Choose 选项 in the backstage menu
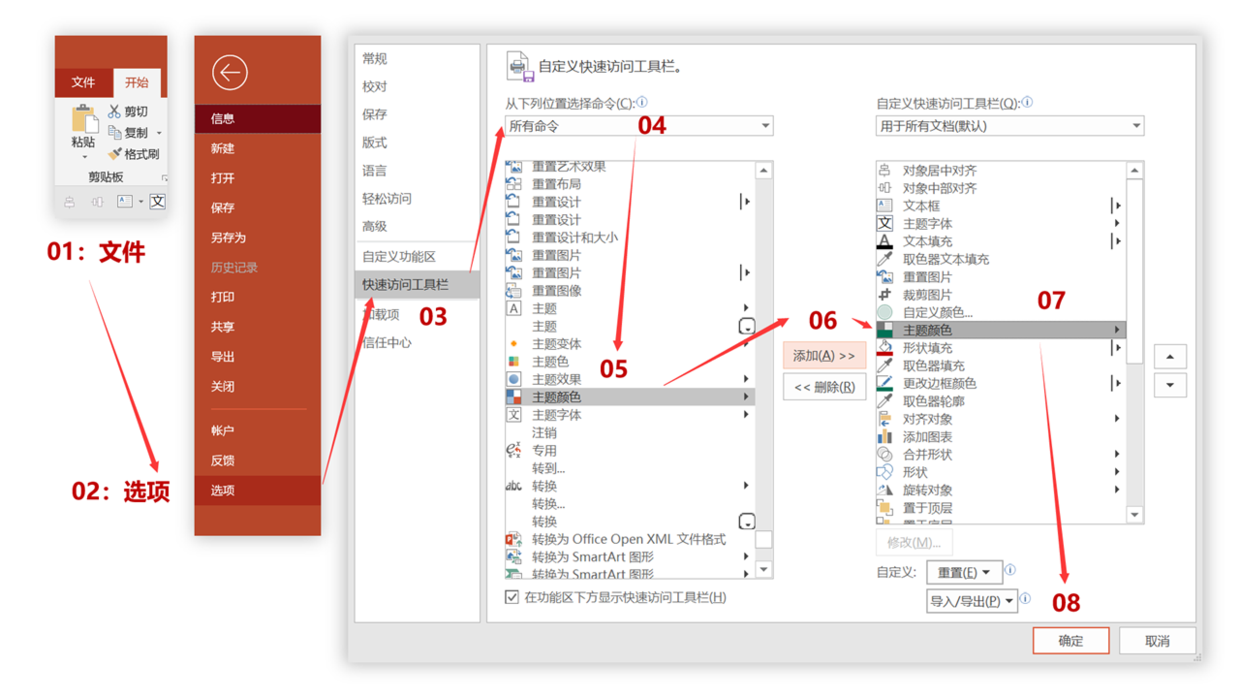 pos(258,490)
